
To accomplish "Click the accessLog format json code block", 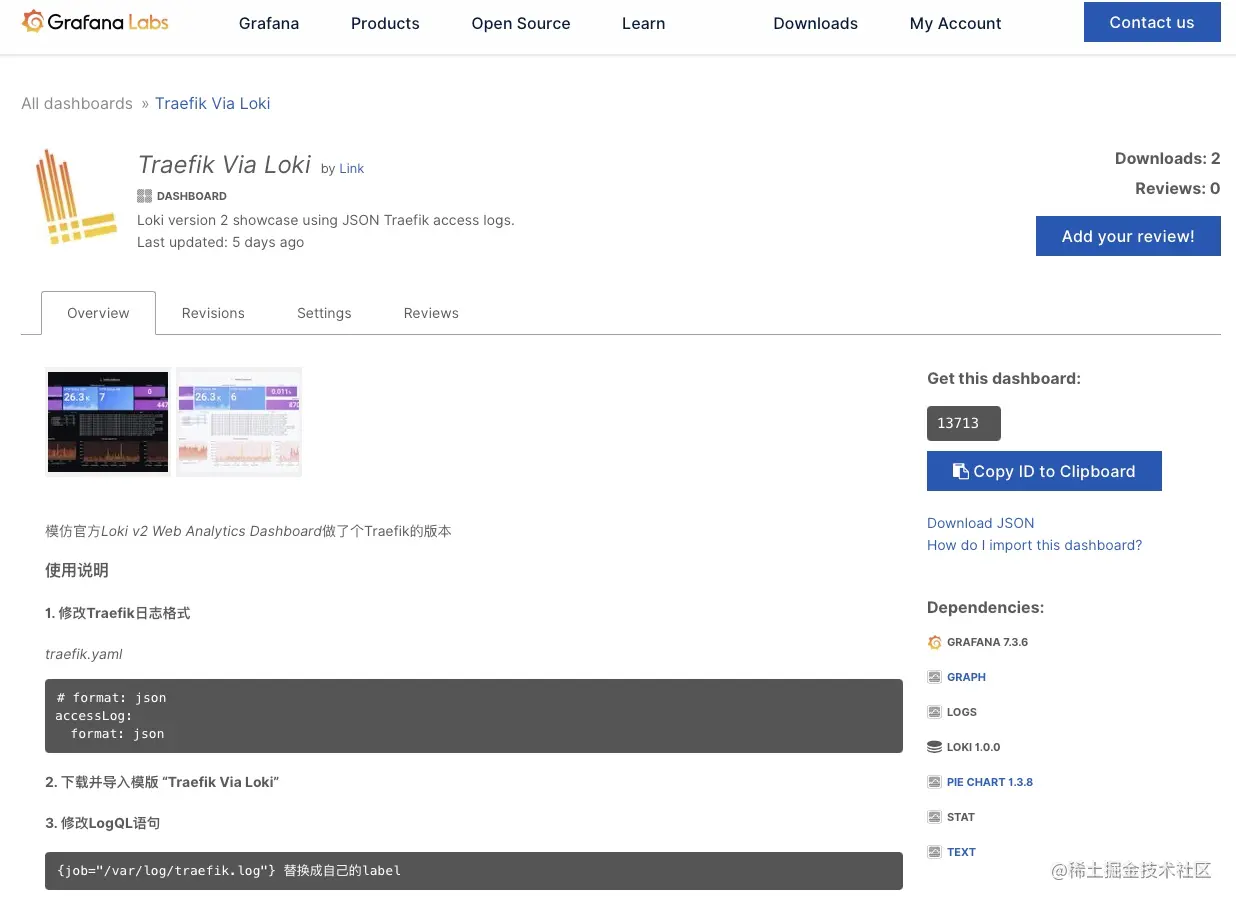I will (474, 716).
